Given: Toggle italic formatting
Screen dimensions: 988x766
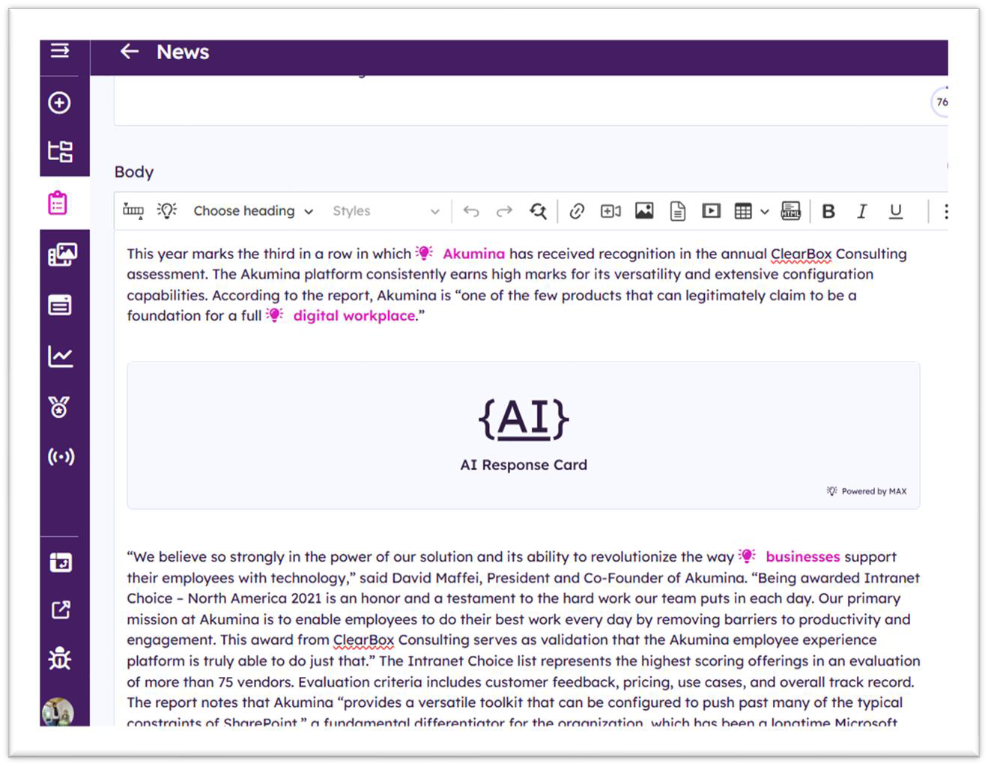Looking at the screenshot, I should click(x=862, y=211).
